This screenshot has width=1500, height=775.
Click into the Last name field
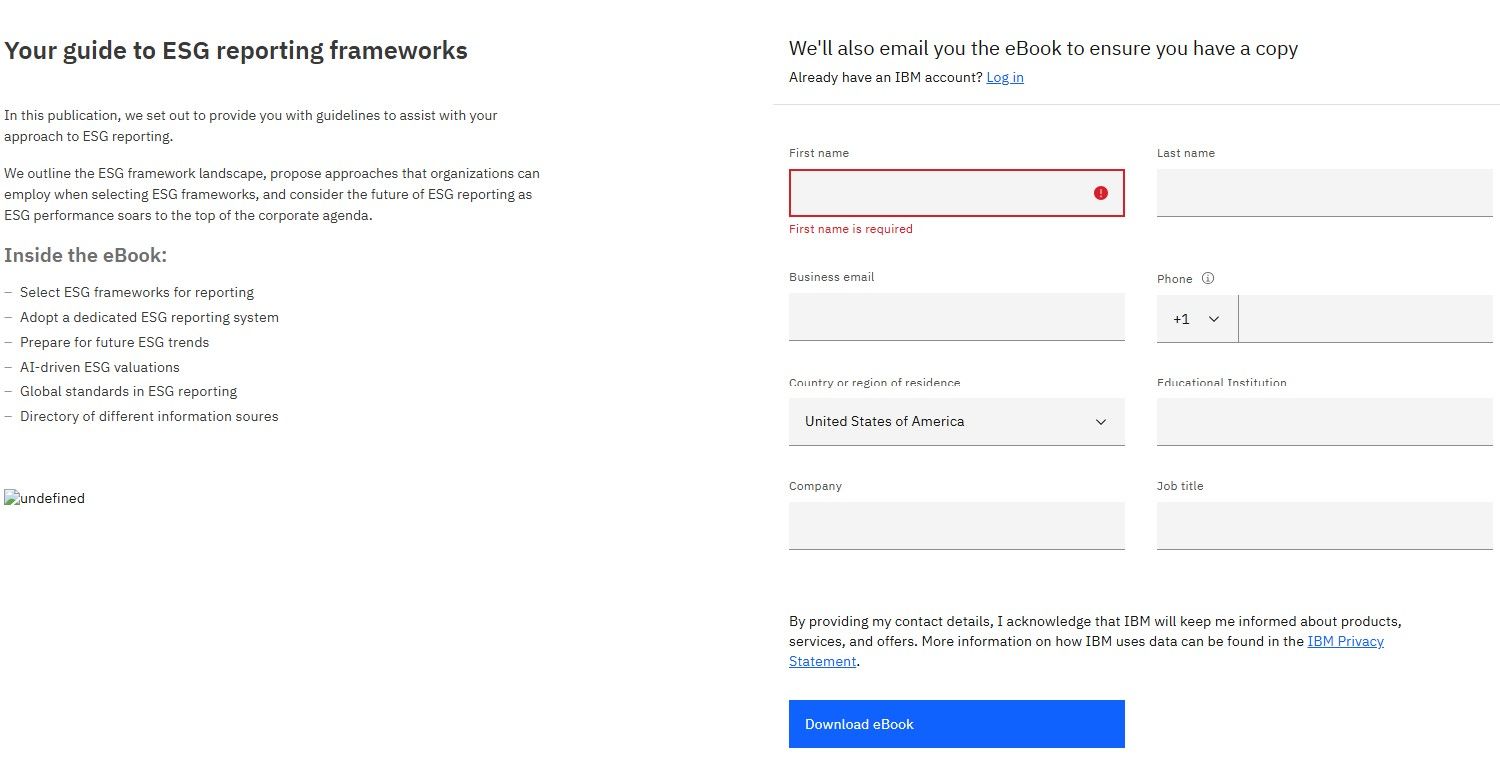click(1324, 193)
